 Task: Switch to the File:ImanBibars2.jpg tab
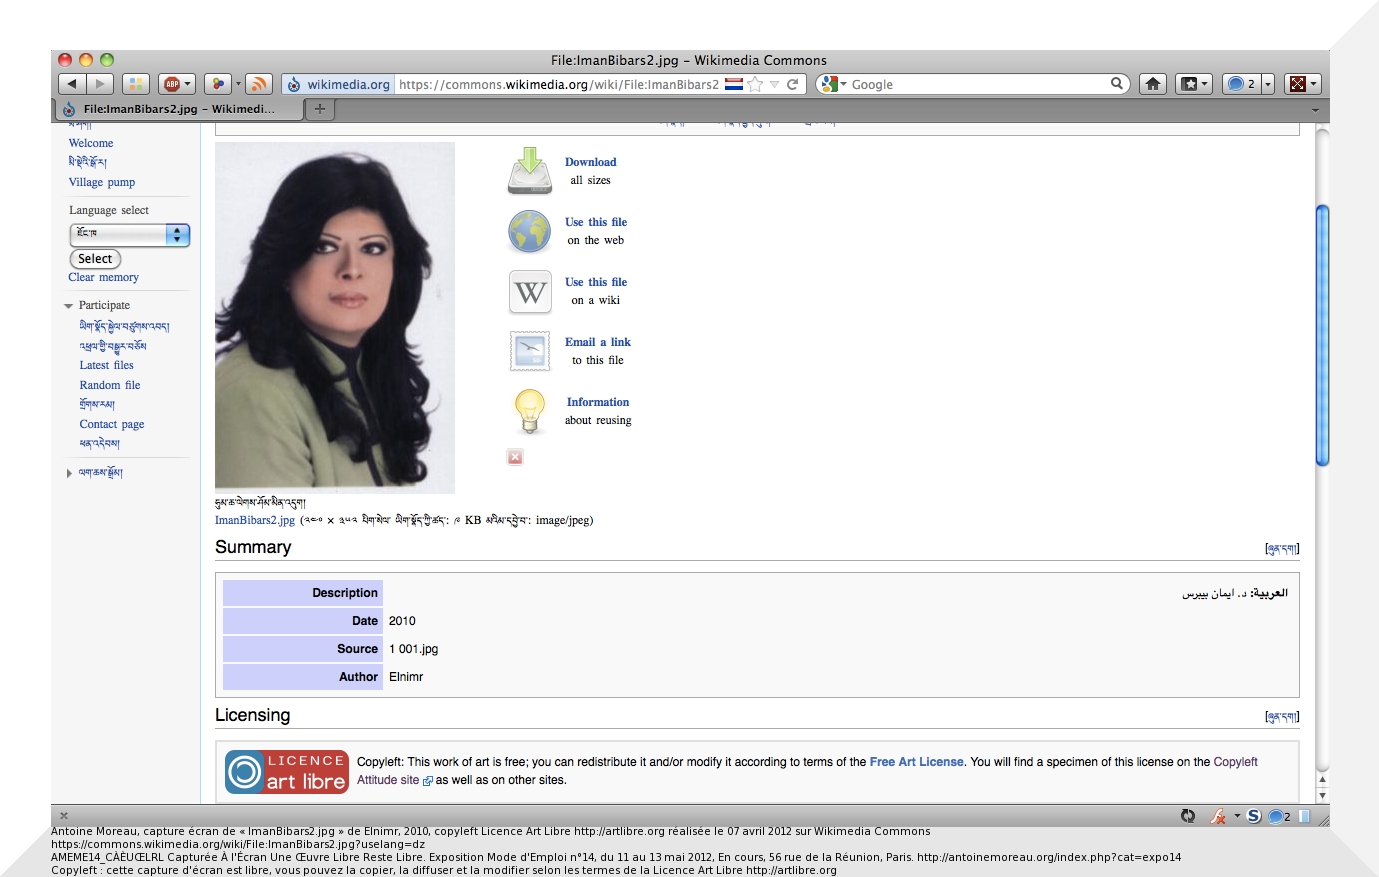click(x=177, y=109)
